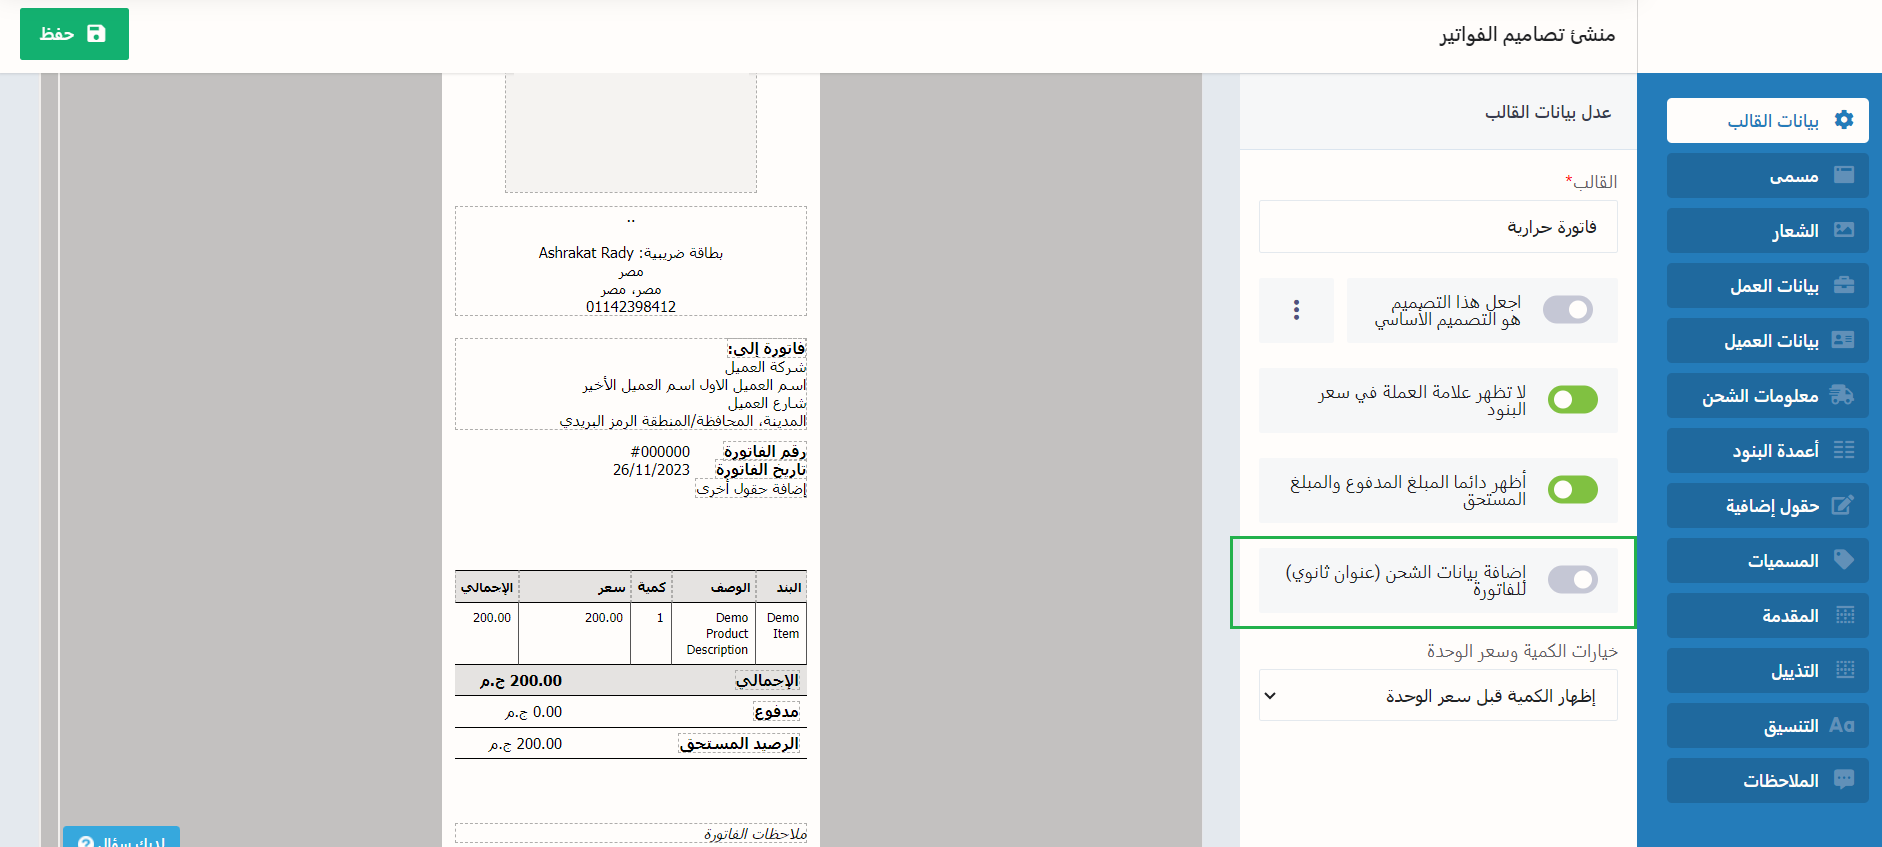Viewport: 1882px width, 847px height.
Task: Click the ID card icon for بيانات العميل
Action: click(x=1843, y=340)
